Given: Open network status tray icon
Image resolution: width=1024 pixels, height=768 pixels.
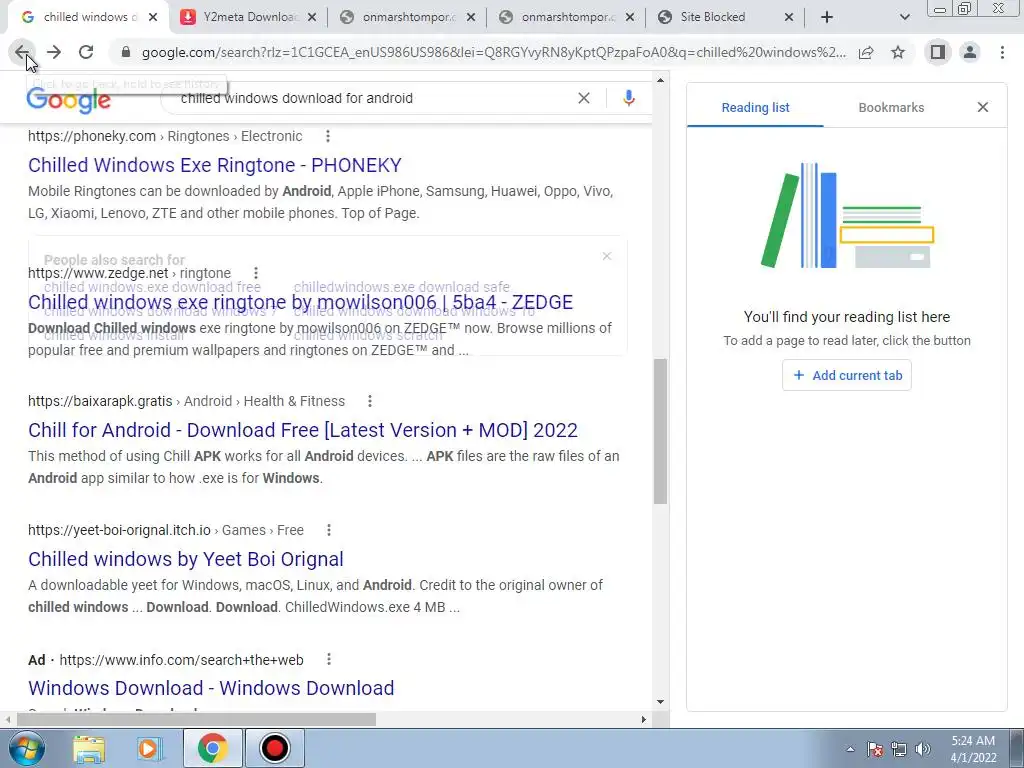Looking at the screenshot, I should tap(899, 749).
